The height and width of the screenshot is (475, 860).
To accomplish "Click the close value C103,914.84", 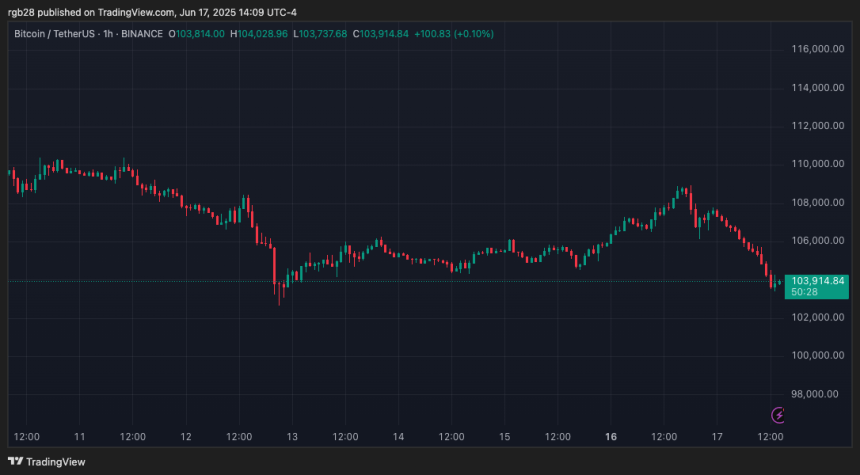I will (x=383, y=34).
